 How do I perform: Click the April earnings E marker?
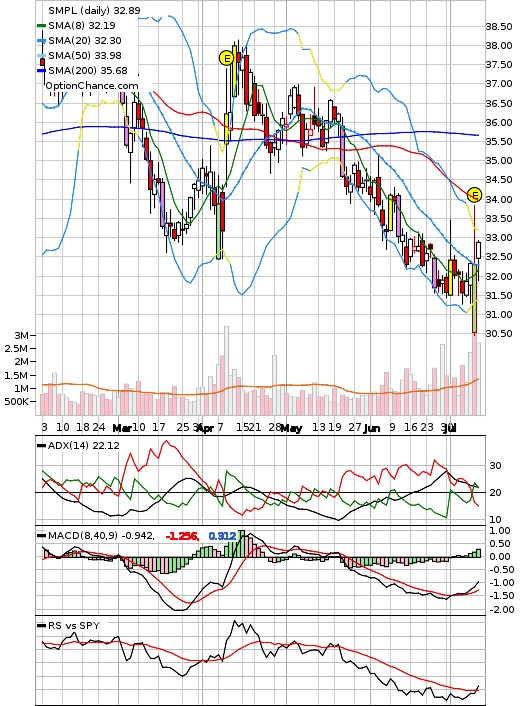coord(226,58)
